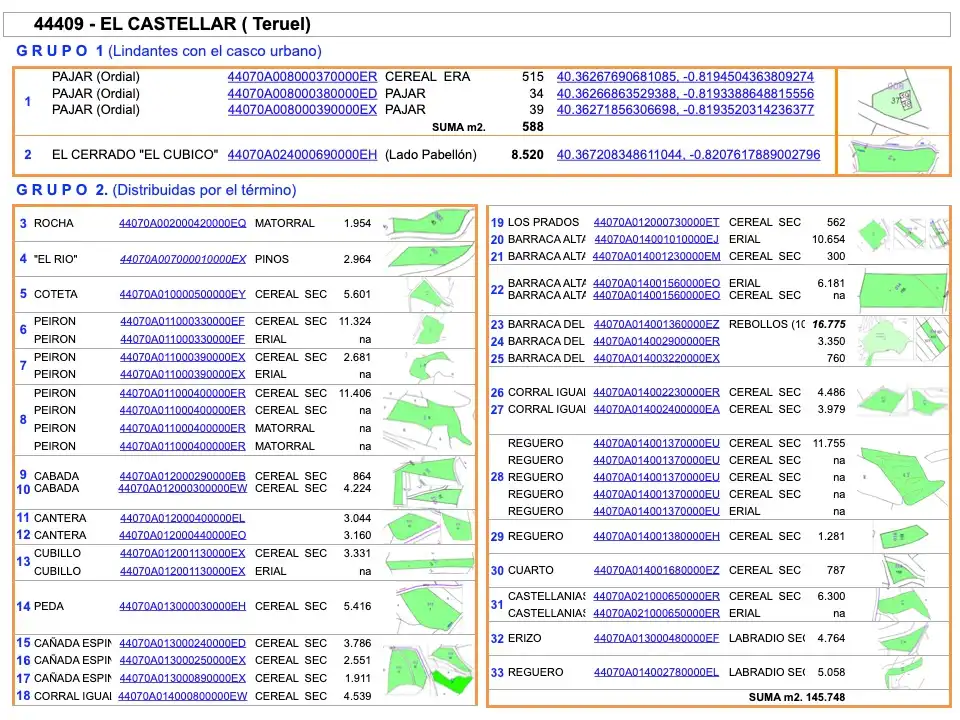
Task: Open CABADA reference 44070A012000290000EB
Action: pyautogui.click(x=182, y=476)
